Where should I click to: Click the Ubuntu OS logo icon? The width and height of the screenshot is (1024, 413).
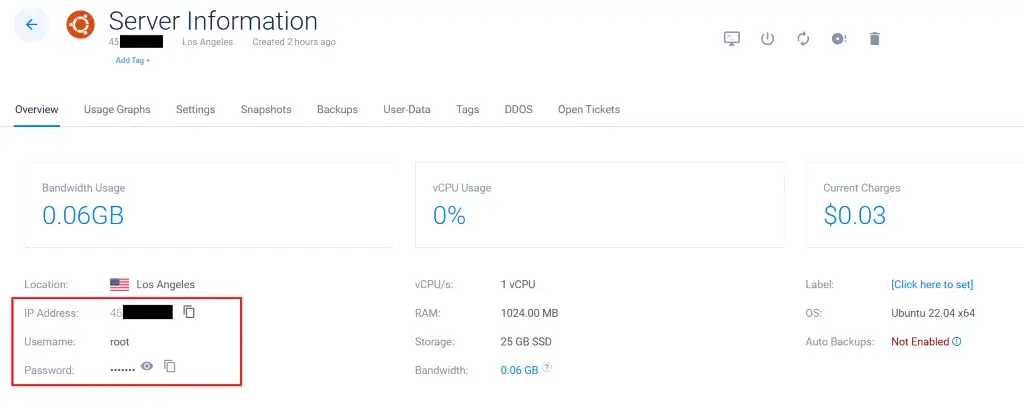(80, 25)
